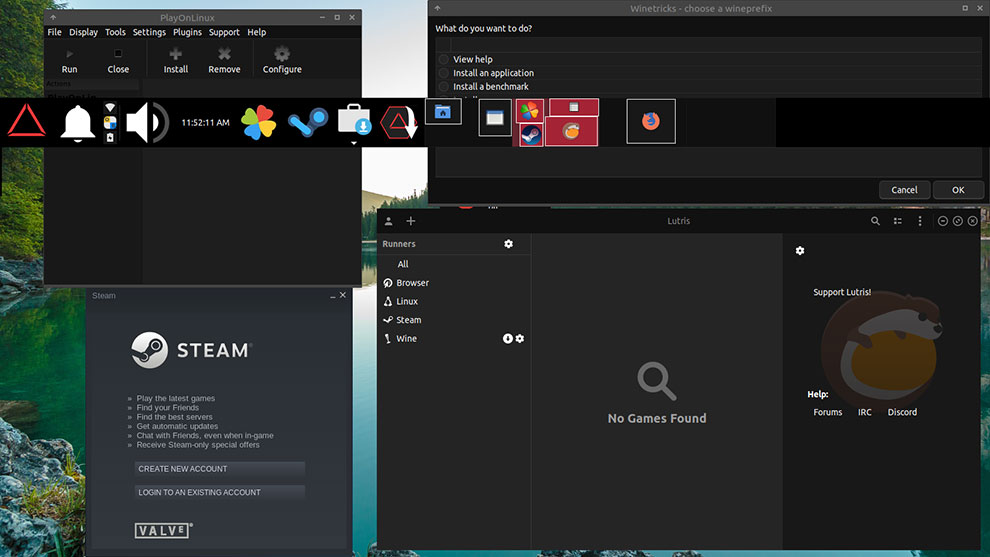This screenshot has width=990, height=557.
Task: Launch PlayOnLinux clover icon in panel
Action: (259, 122)
